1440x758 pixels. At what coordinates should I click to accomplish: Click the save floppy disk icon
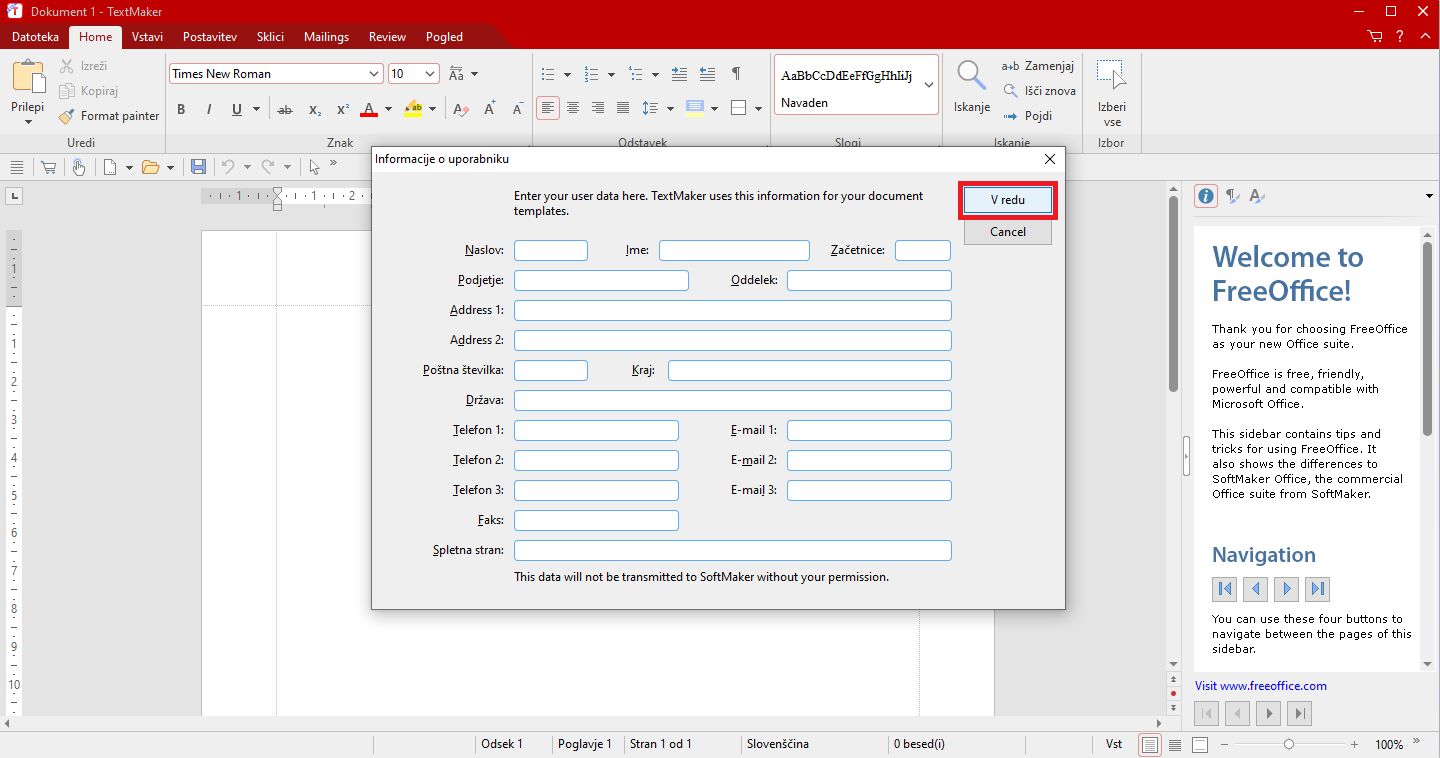click(198, 167)
